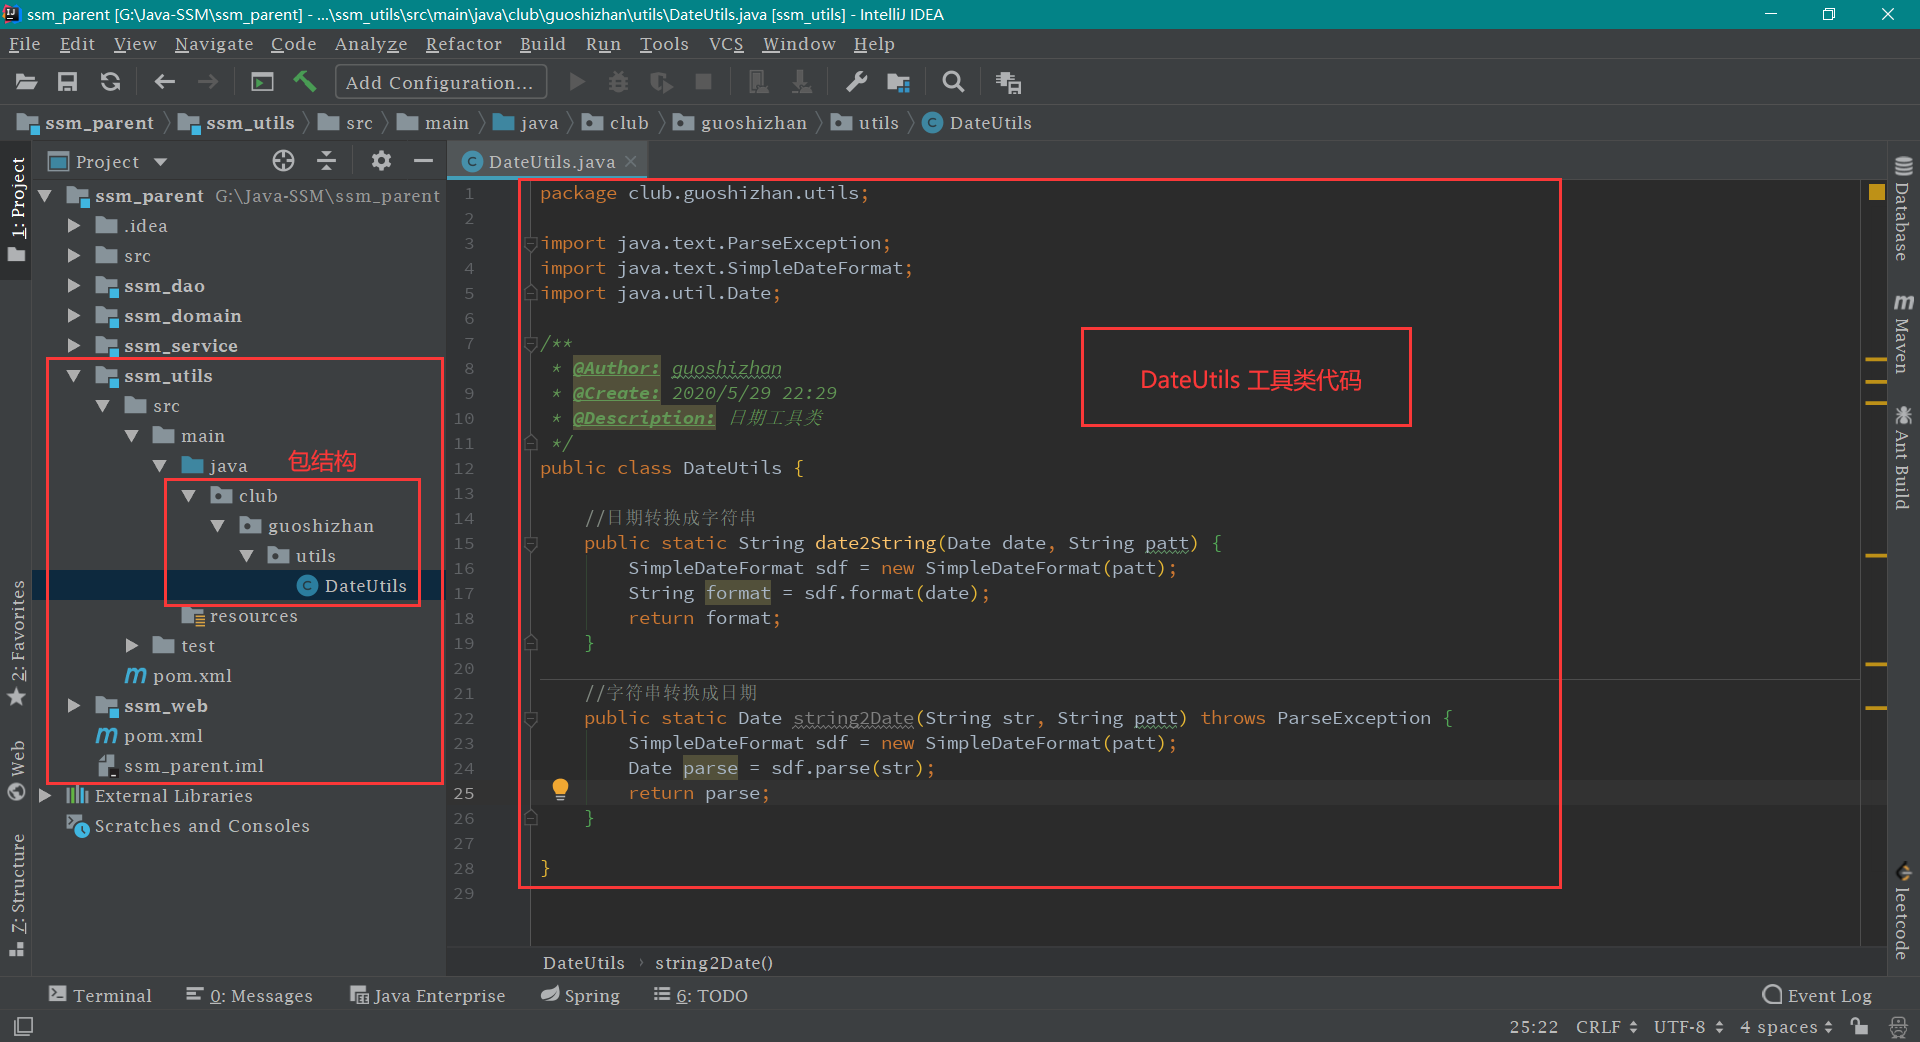The height and width of the screenshot is (1042, 1920).
Task: Click the Search Everywhere magnifier icon
Action: [x=954, y=82]
